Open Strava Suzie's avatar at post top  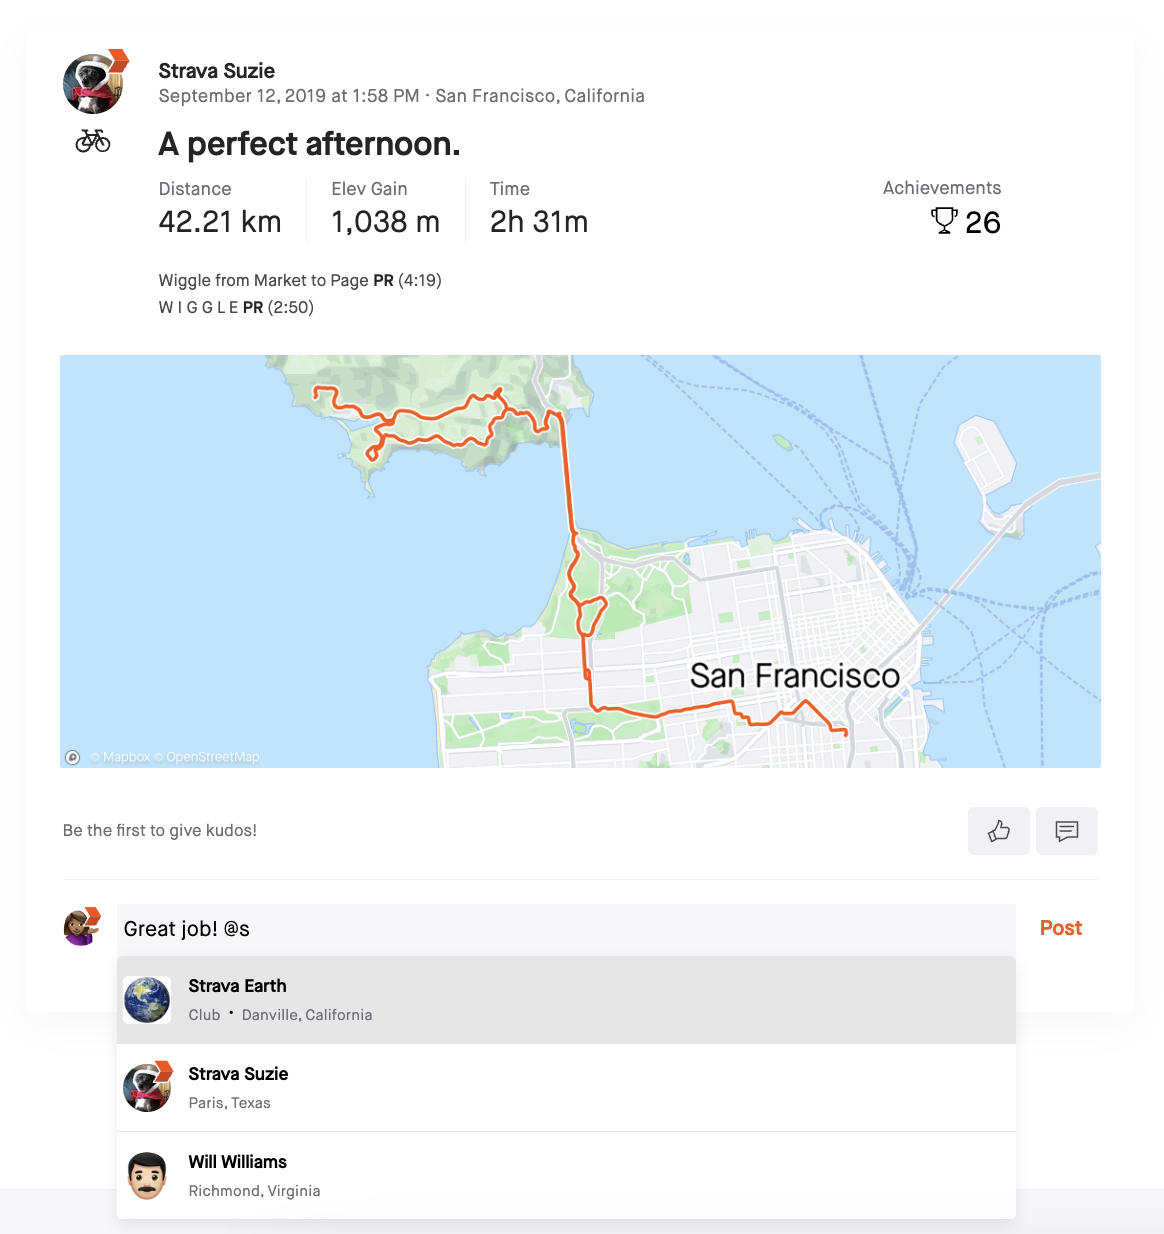(x=93, y=84)
